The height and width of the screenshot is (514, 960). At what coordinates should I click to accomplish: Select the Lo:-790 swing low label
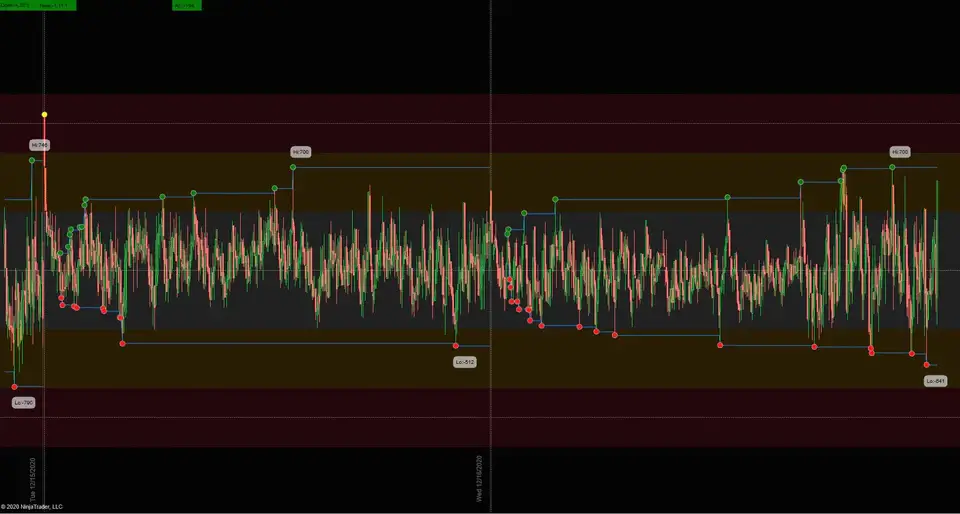(23, 402)
